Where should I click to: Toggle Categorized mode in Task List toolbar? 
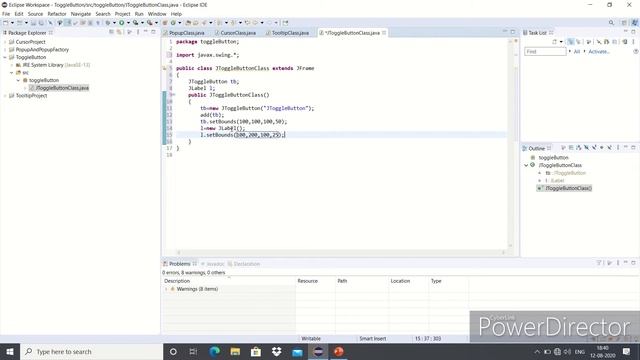[570, 42]
